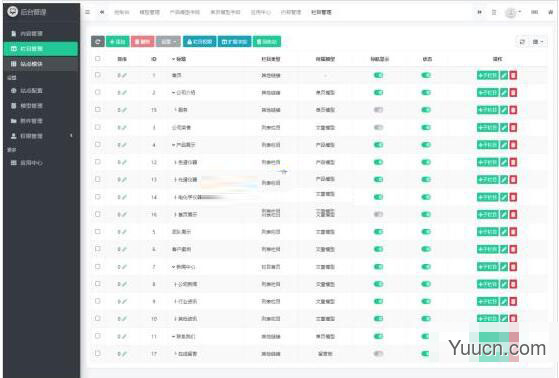Switch to the 模型管理 tab in top bar
This screenshot has width=559, height=378.
point(149,12)
